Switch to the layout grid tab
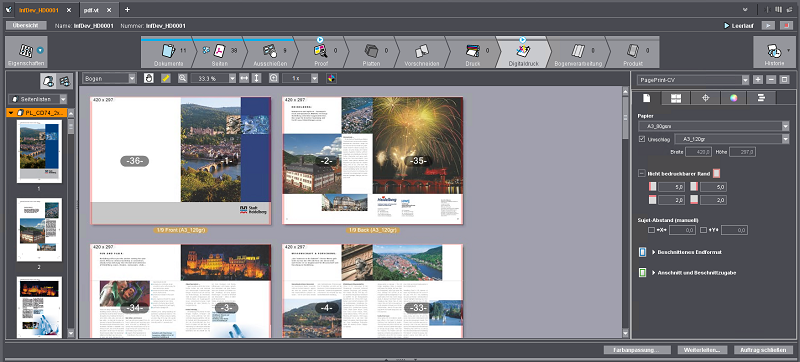 click(676, 98)
